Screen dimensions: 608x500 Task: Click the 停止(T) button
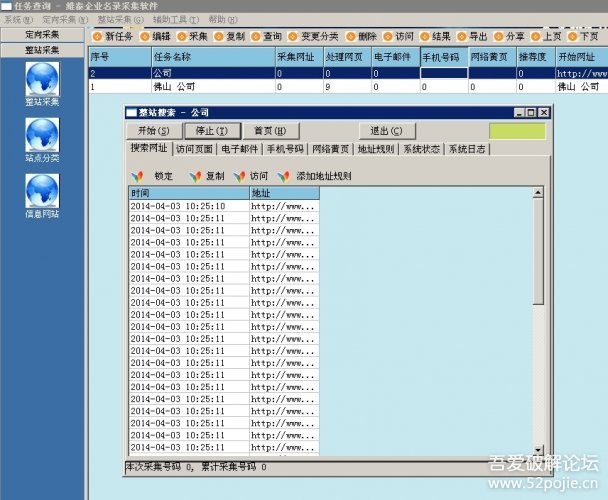point(212,131)
